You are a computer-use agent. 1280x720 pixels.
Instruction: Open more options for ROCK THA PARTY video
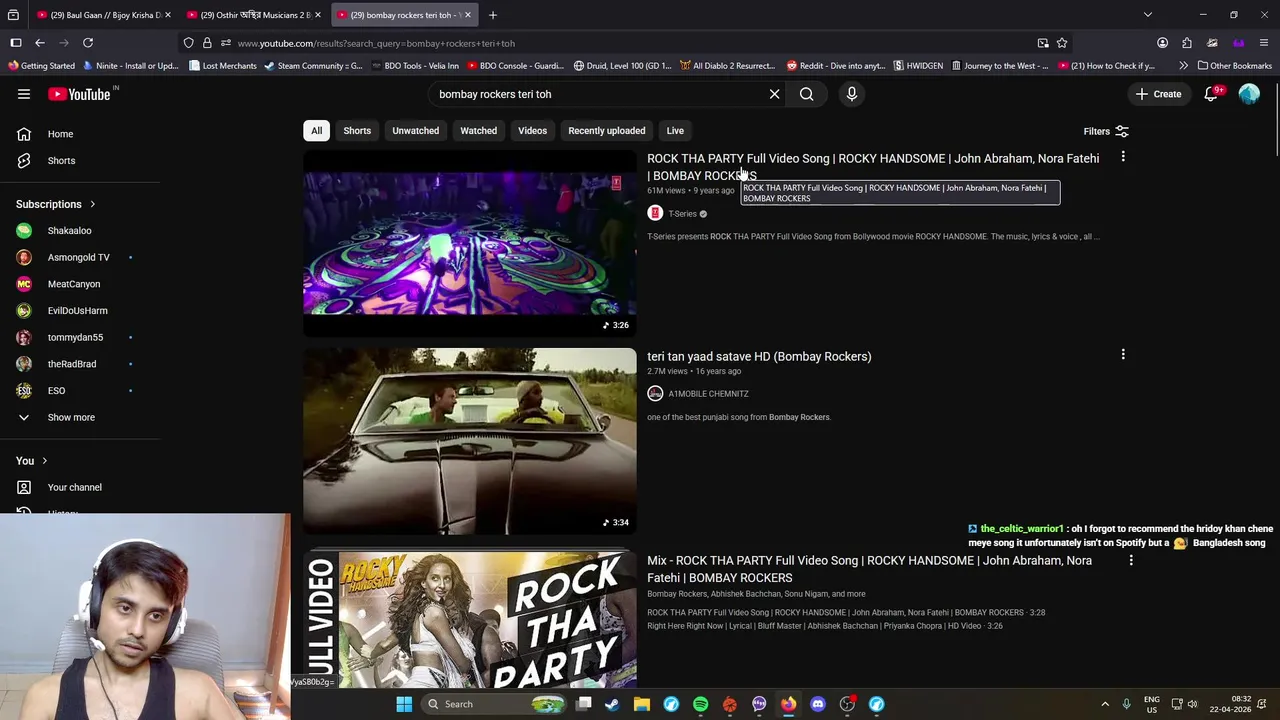pyautogui.click(x=1123, y=157)
